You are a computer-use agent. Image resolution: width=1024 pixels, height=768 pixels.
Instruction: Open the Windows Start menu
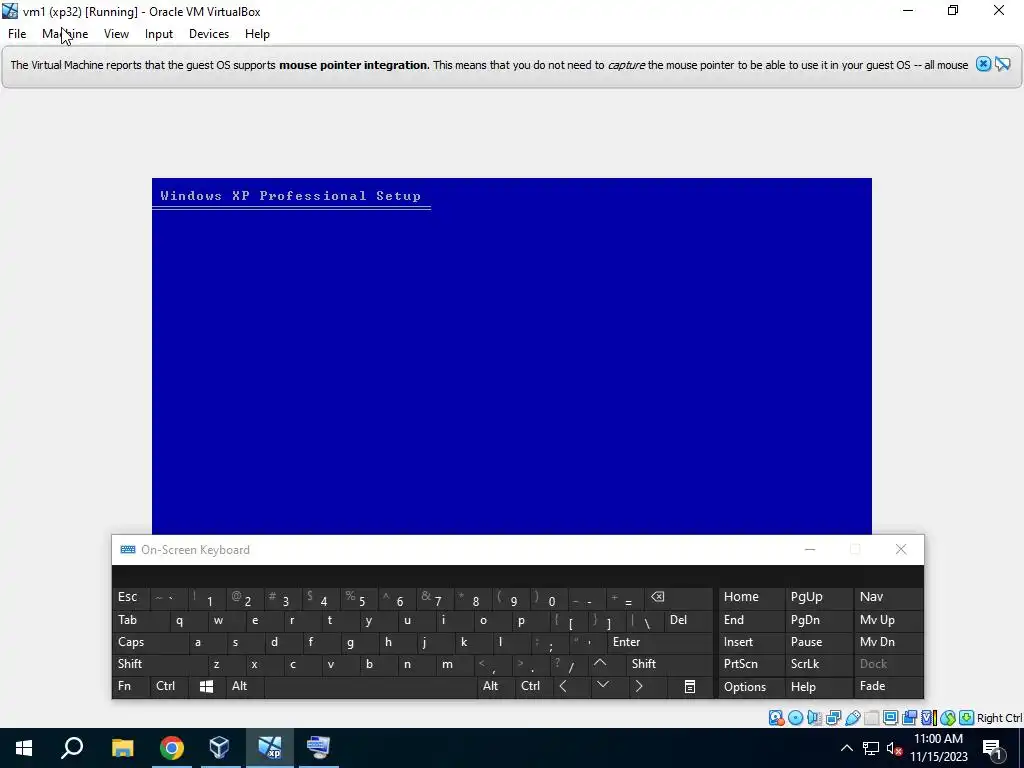tap(24, 748)
